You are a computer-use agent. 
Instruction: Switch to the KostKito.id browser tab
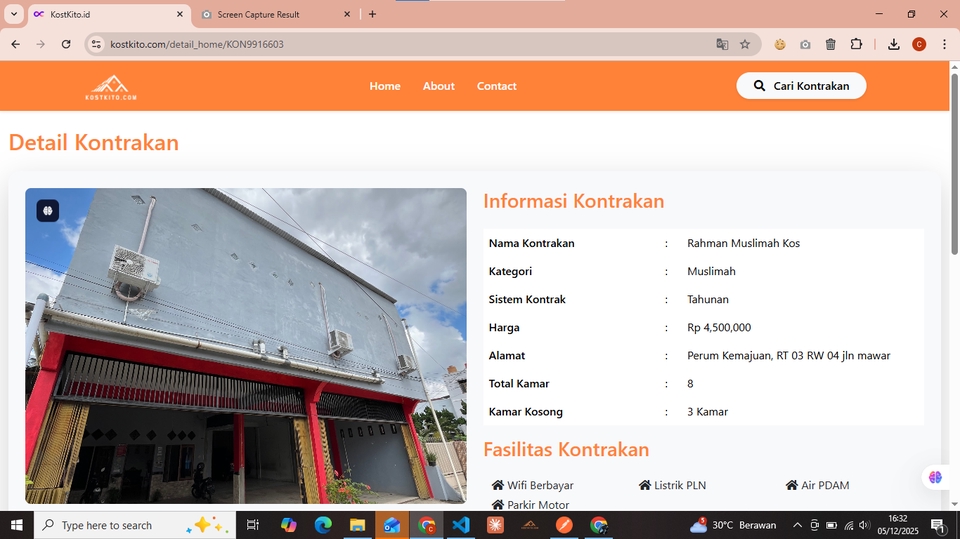tap(110, 14)
